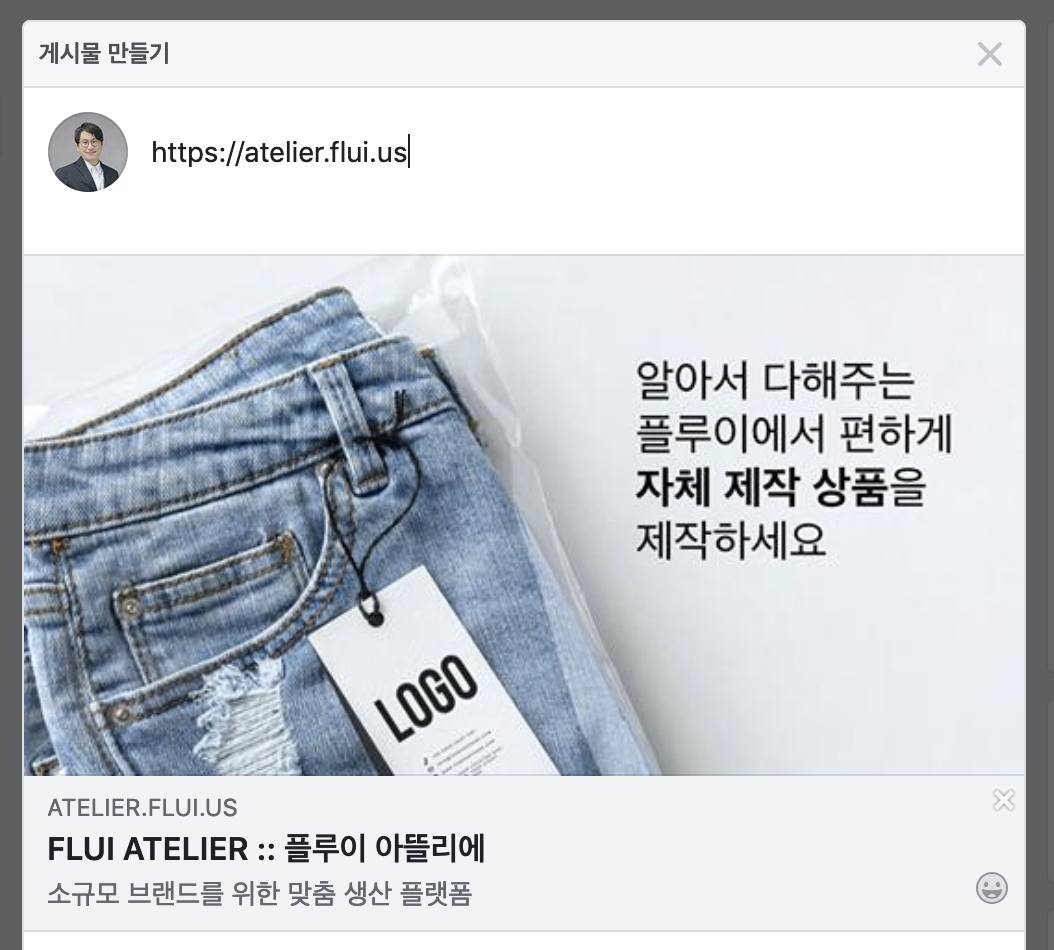Click the 제작하세요 text in preview image
Screen dimensions: 1054x950
click(x=731, y=540)
